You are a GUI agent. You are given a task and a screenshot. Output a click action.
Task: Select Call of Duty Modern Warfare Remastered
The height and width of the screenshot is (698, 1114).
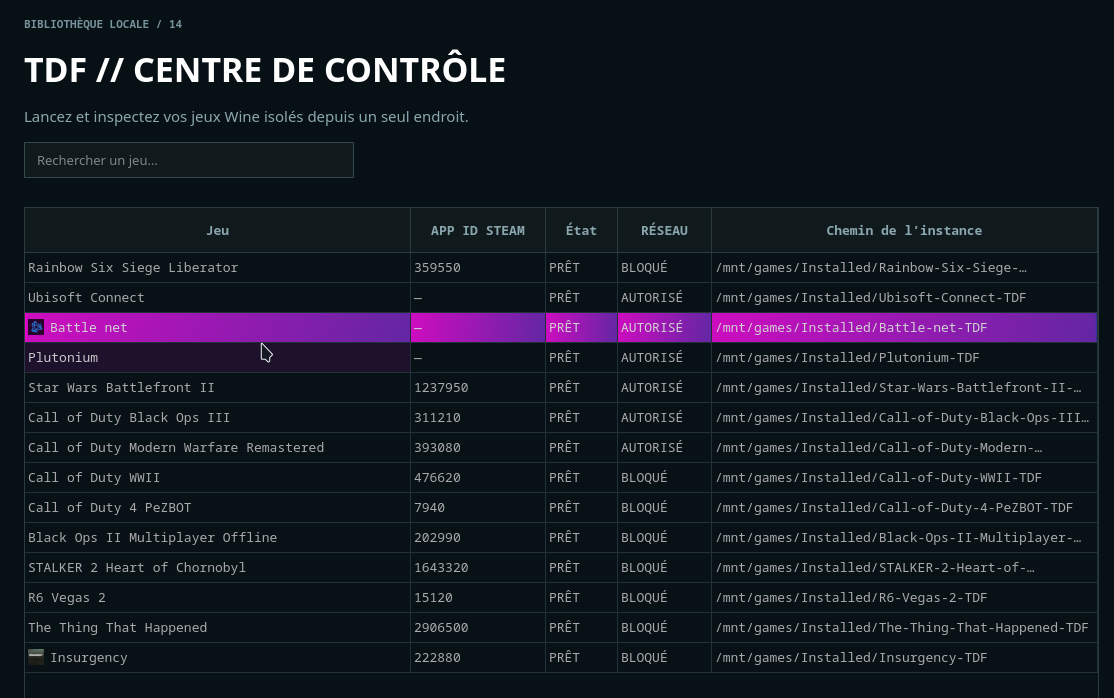(175, 447)
